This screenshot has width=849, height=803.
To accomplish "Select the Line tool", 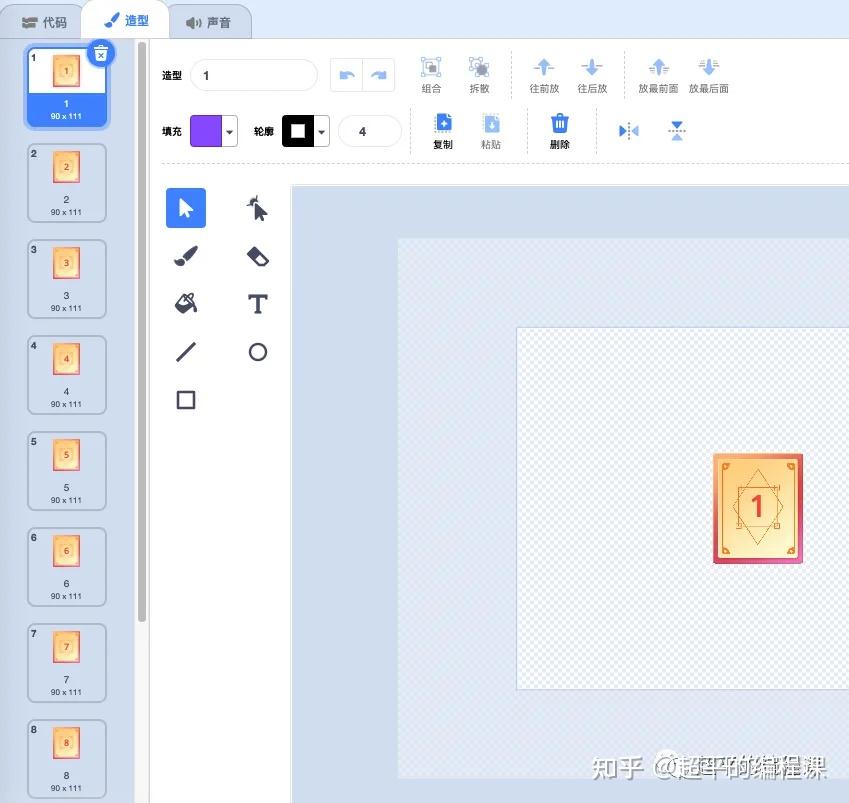I will click(185, 351).
